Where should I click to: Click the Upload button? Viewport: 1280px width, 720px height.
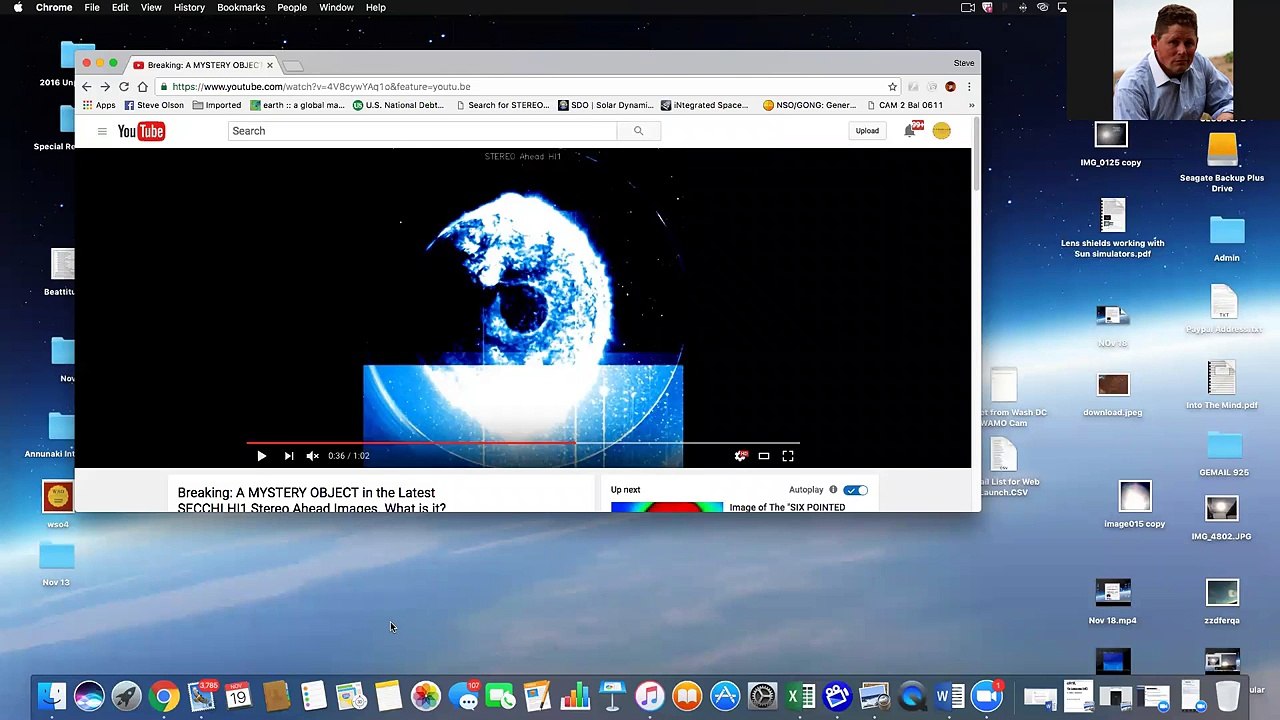(867, 131)
